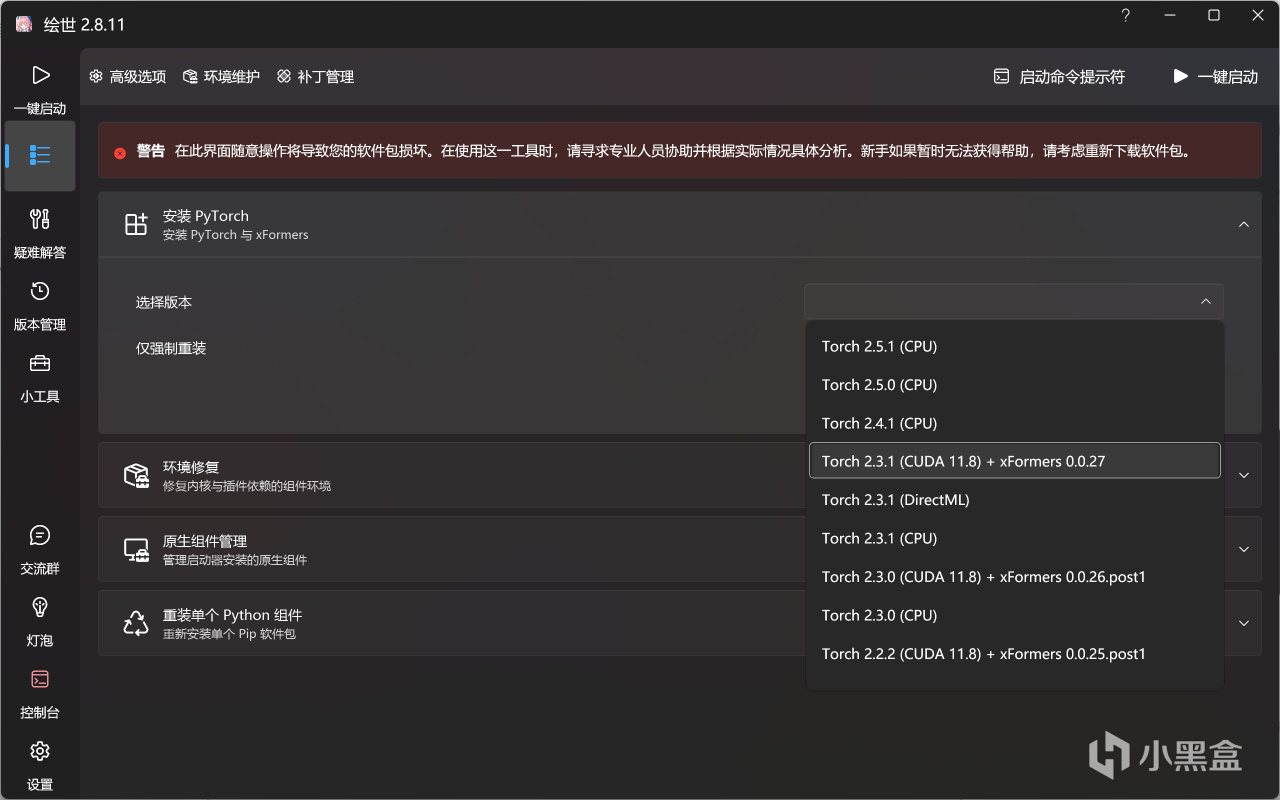Switch to 环境维护 tab
Image resolution: width=1280 pixels, height=800 pixels.
(221, 77)
